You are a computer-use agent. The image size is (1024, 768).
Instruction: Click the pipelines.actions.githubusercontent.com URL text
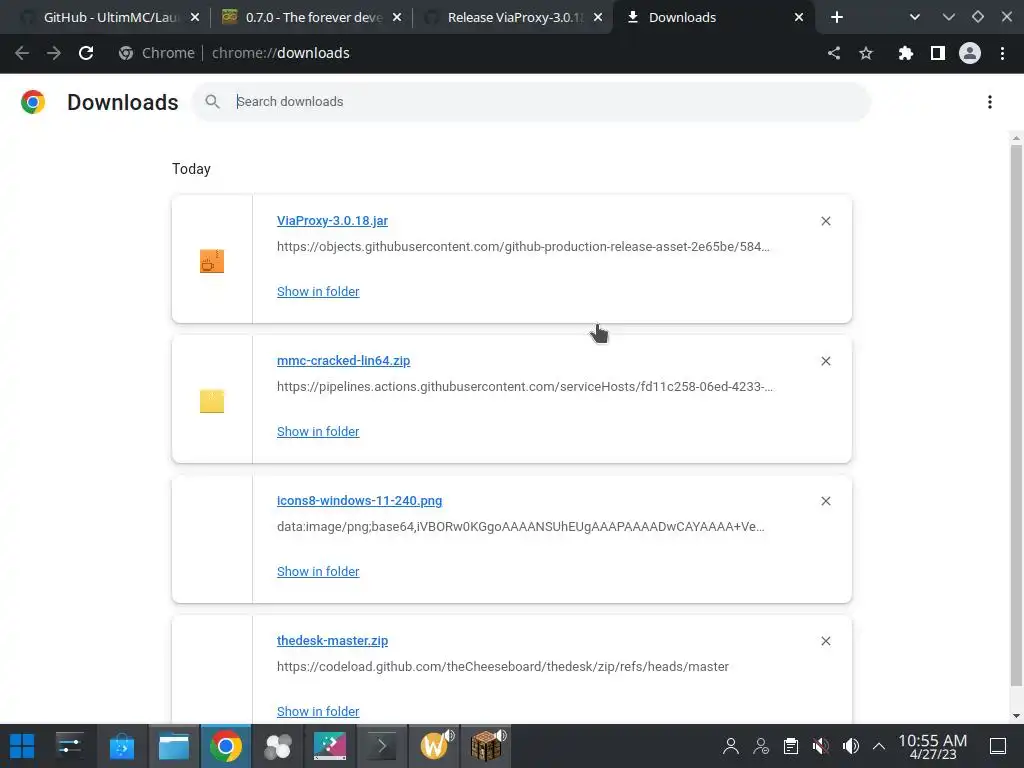click(x=525, y=387)
